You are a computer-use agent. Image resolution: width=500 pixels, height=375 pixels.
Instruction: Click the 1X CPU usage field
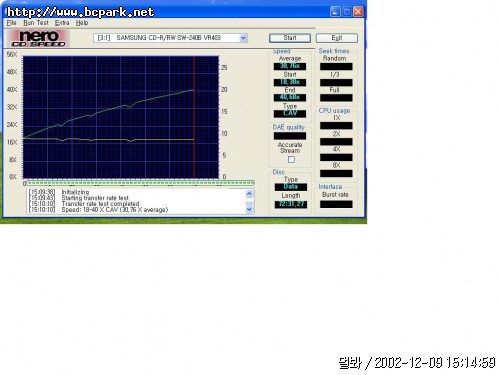336,126
